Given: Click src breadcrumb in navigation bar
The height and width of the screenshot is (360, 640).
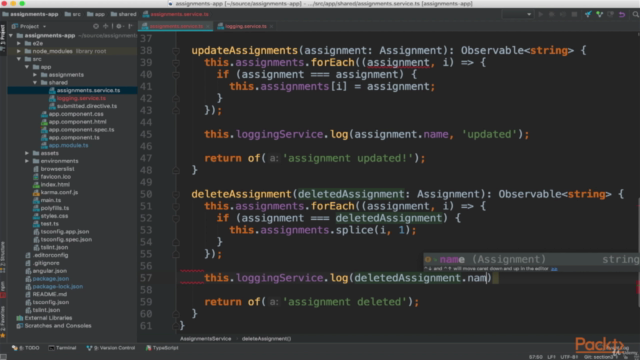Looking at the screenshot, I should [73, 14].
